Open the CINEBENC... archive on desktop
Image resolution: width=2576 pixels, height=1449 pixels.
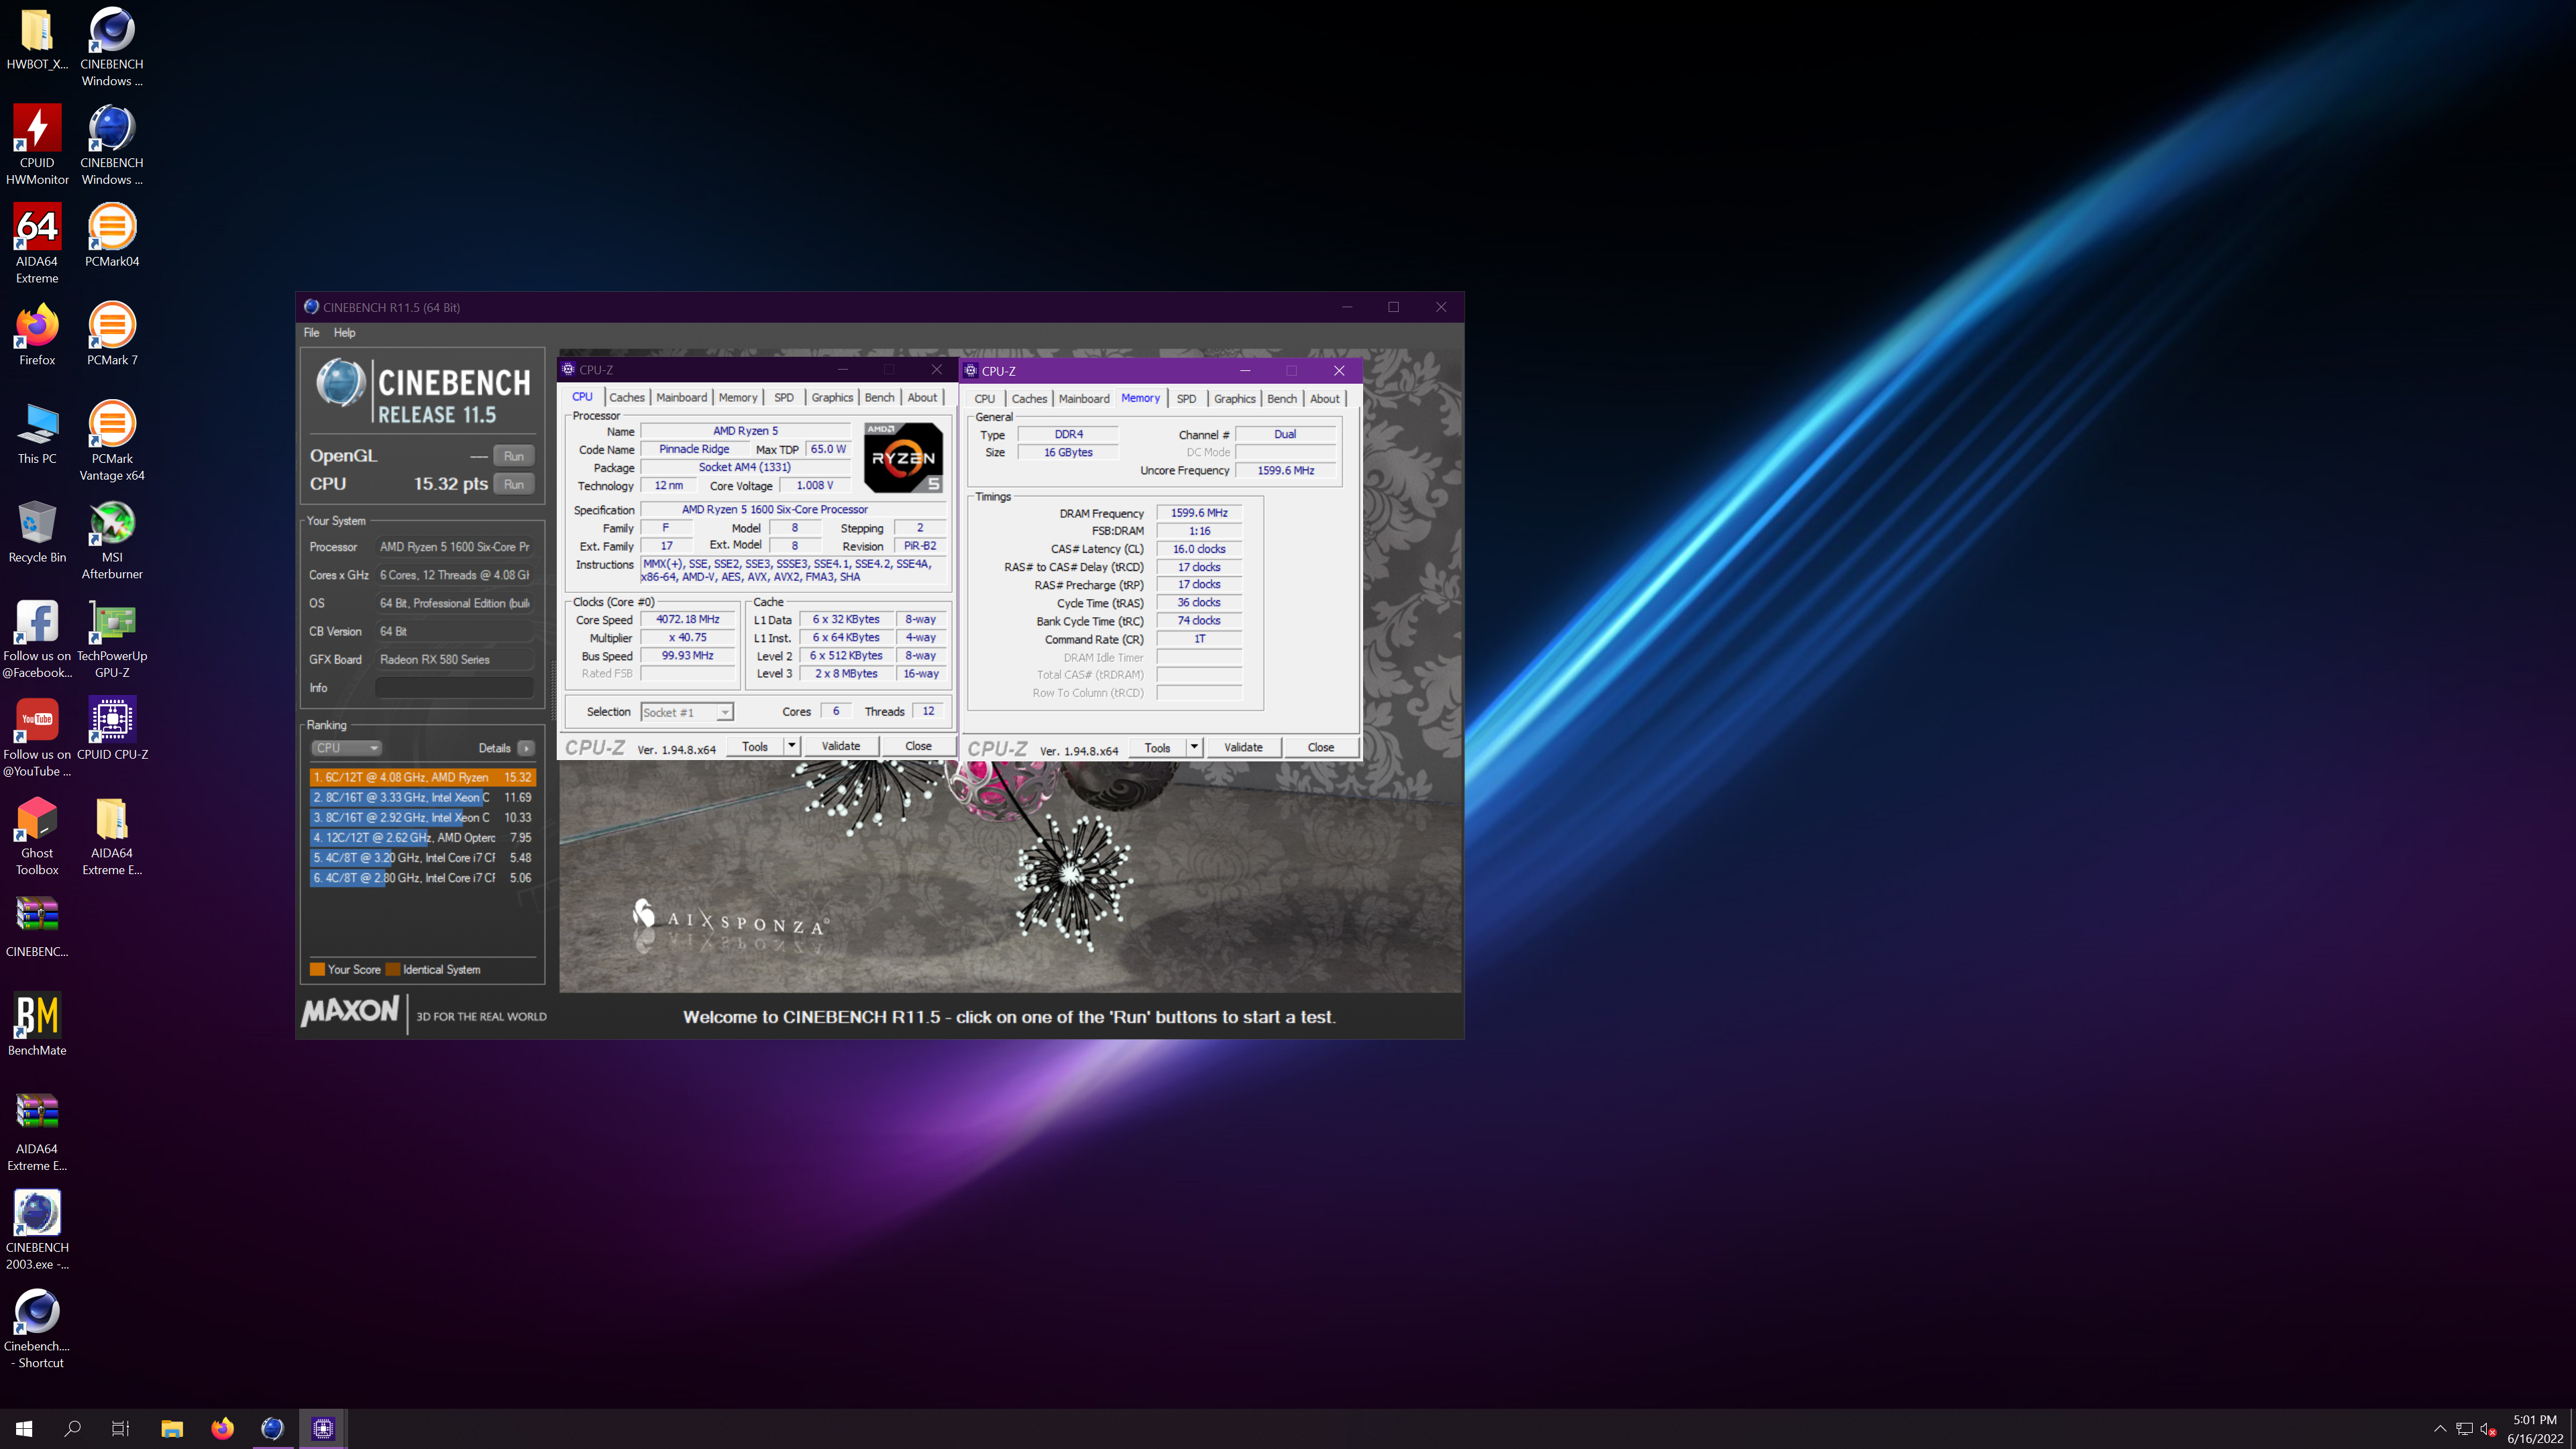pyautogui.click(x=37, y=926)
